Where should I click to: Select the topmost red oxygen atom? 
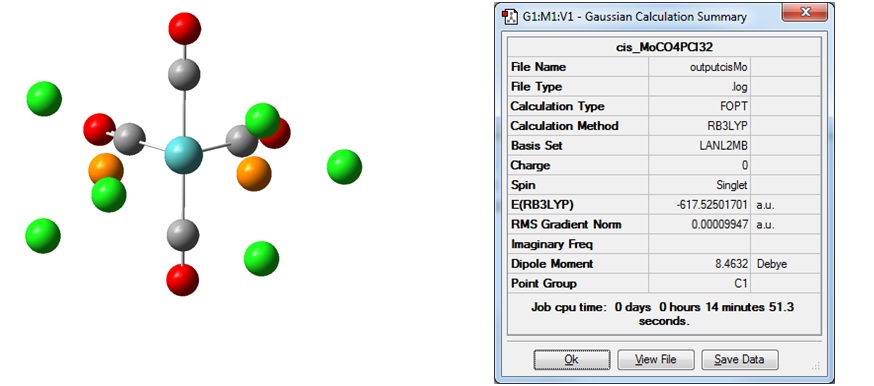pyautogui.click(x=184, y=28)
